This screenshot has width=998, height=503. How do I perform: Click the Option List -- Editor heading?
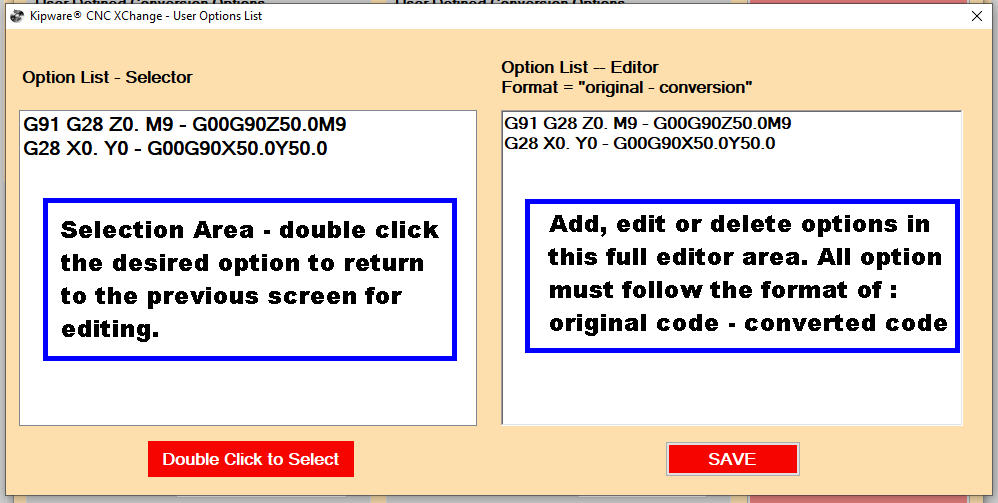pyautogui.click(x=580, y=67)
